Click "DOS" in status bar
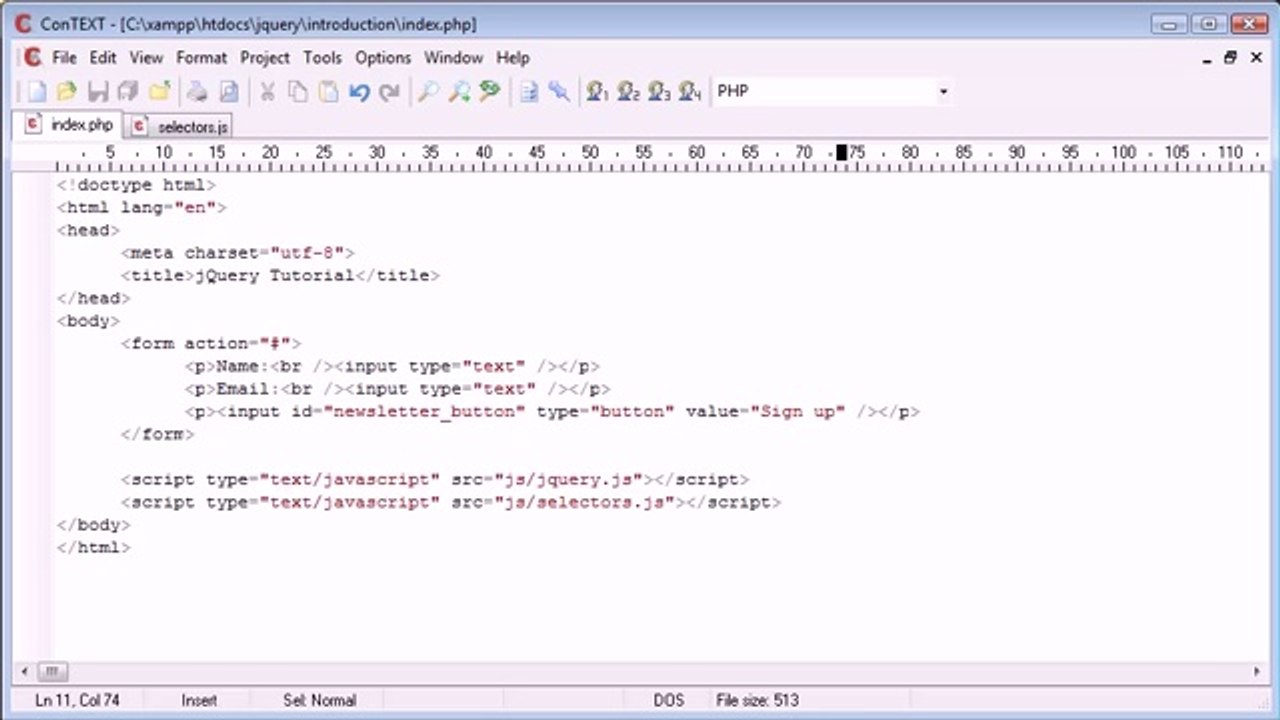The image size is (1280, 720). 669,700
